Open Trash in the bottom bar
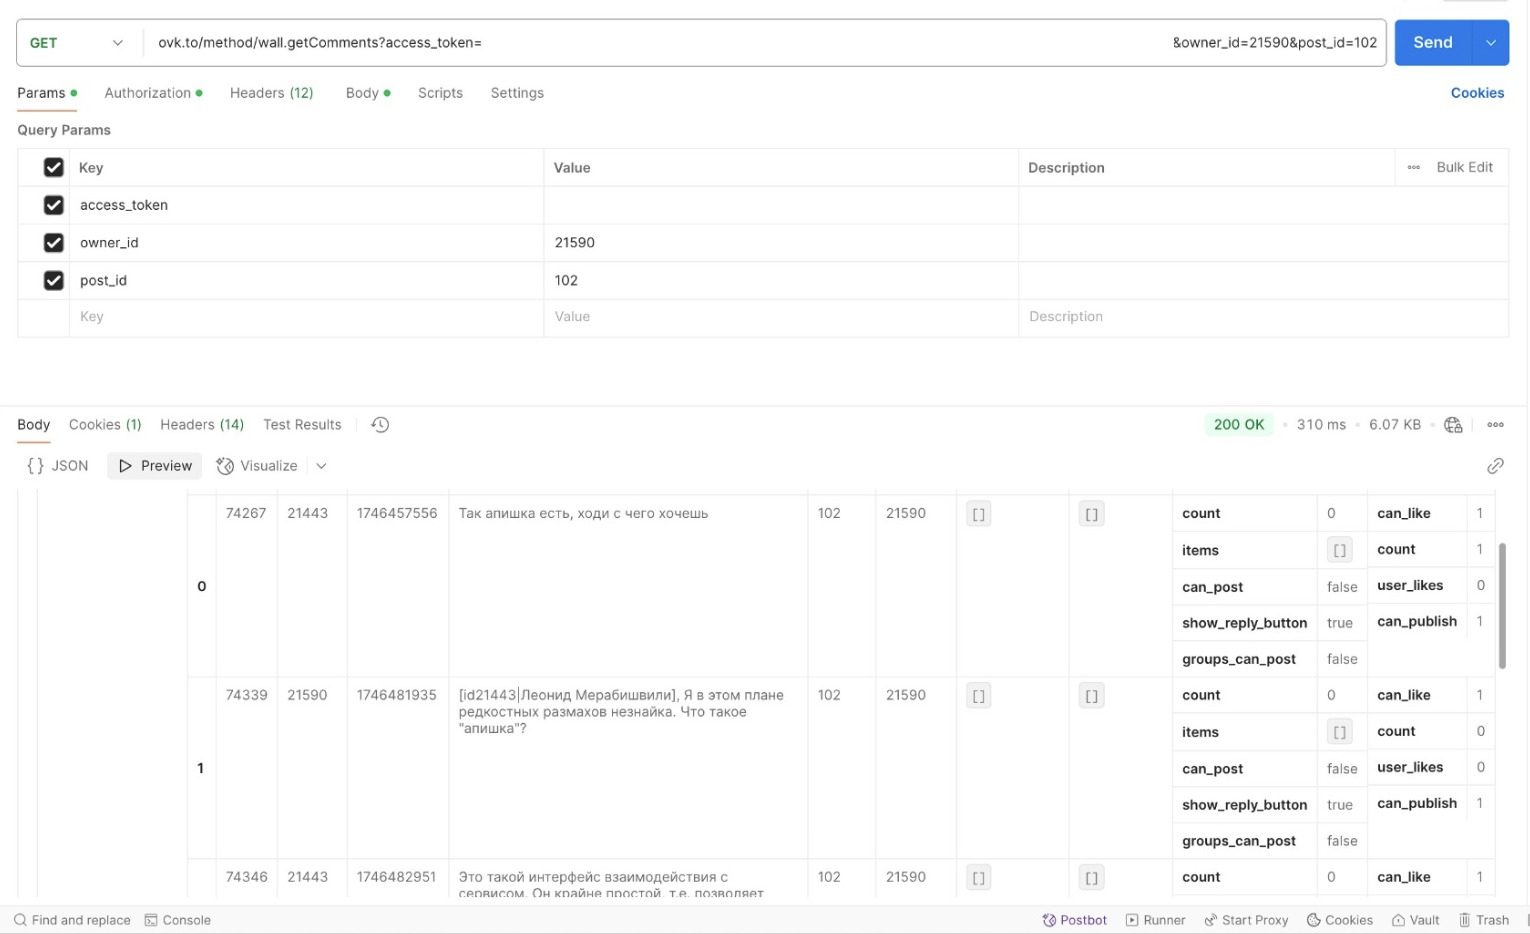Image resolution: width=1530 pixels, height=934 pixels. coord(1483,920)
